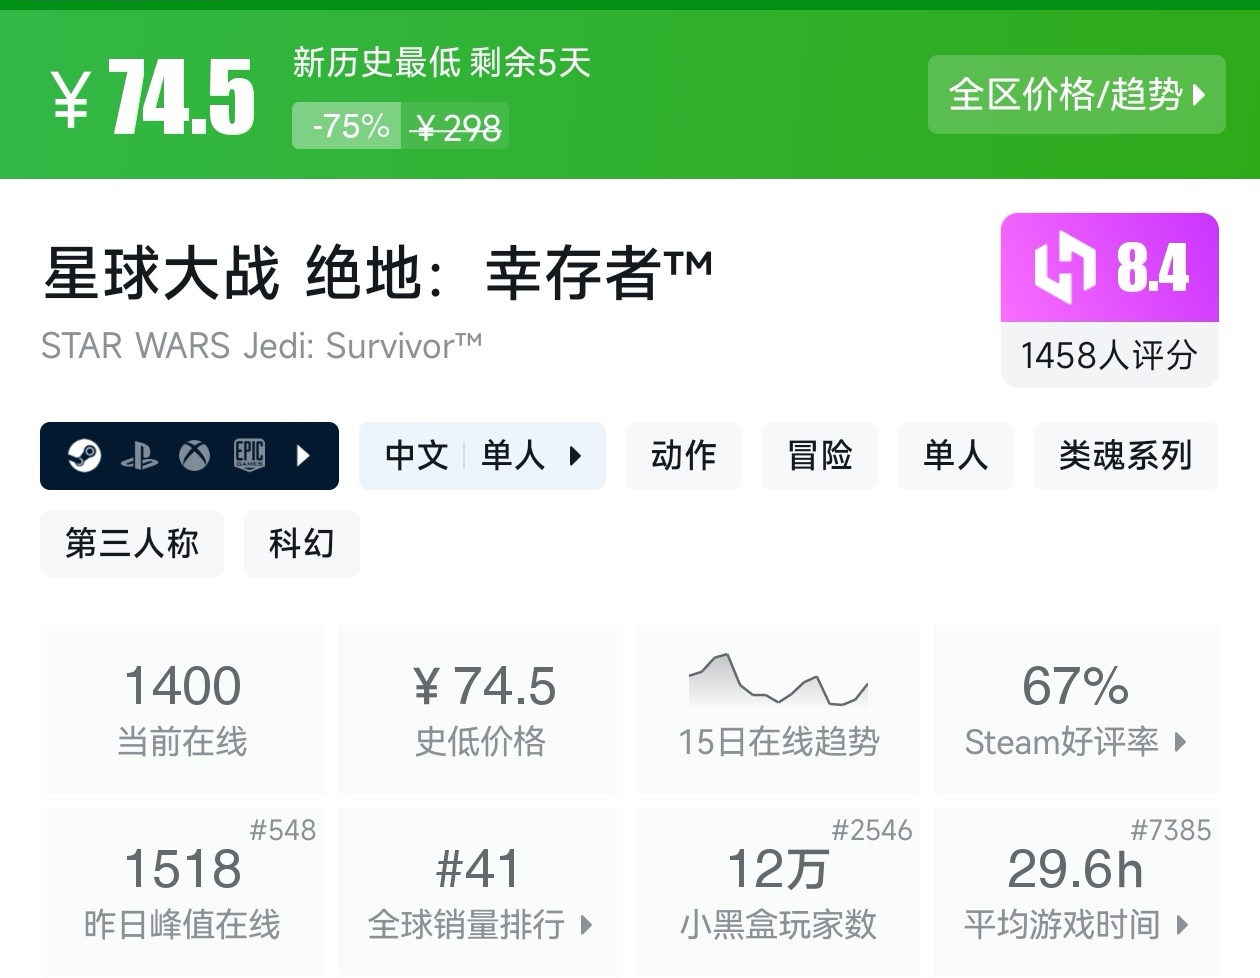Select the 动作 tag

[x=684, y=456]
